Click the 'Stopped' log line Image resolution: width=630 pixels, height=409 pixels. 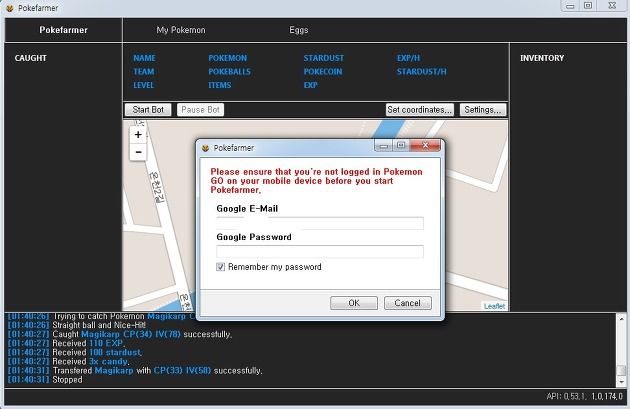(45, 380)
